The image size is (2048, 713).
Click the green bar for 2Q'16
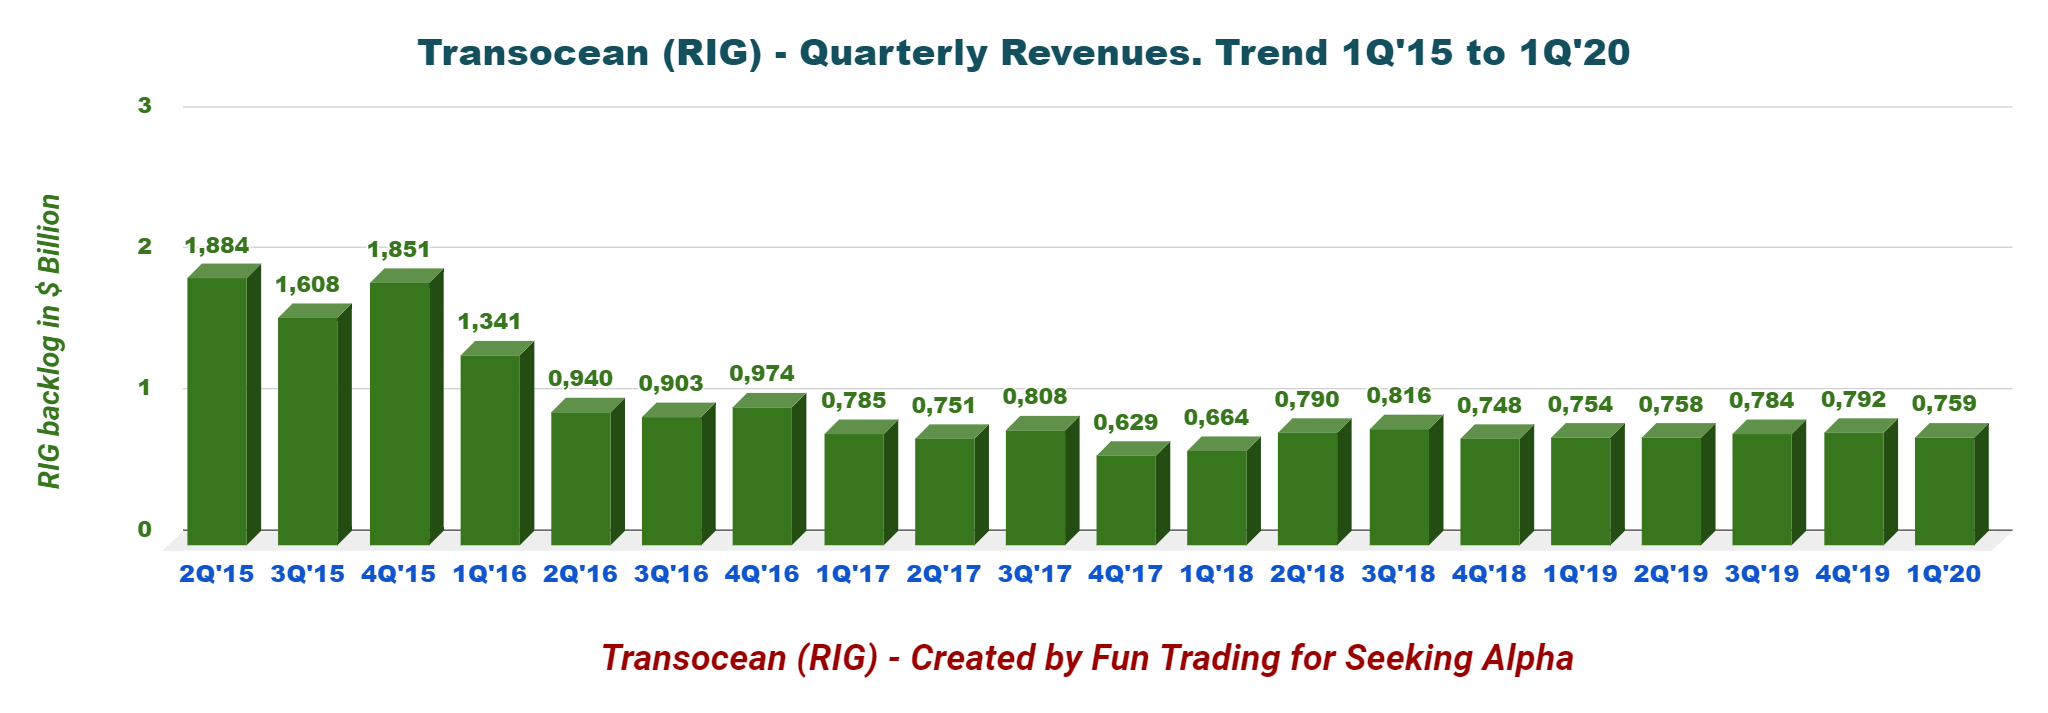(588, 471)
